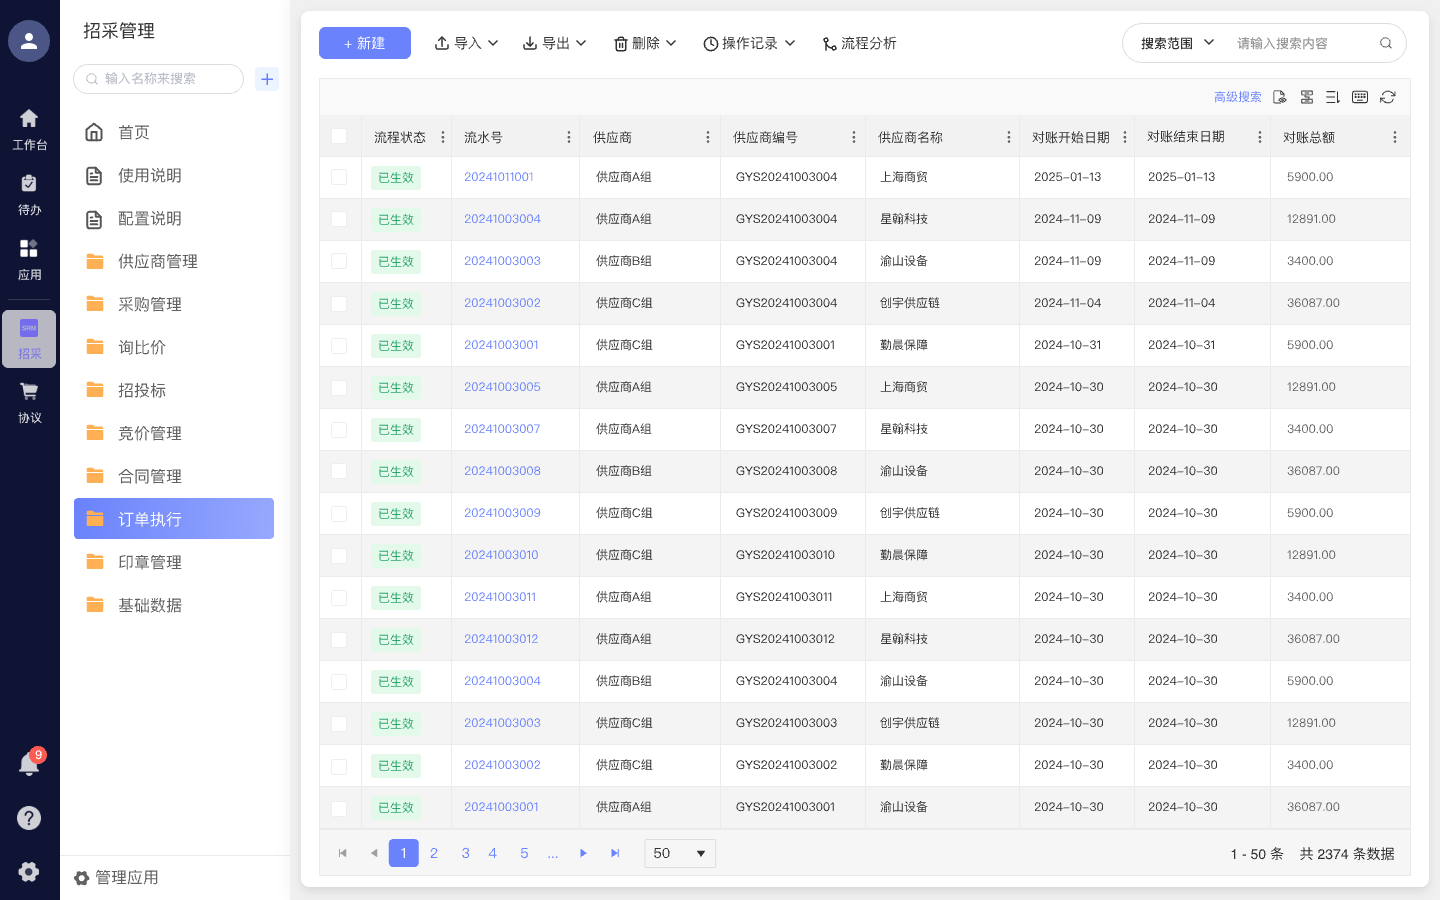Check row 20241003007 checkbox

[x=339, y=429]
